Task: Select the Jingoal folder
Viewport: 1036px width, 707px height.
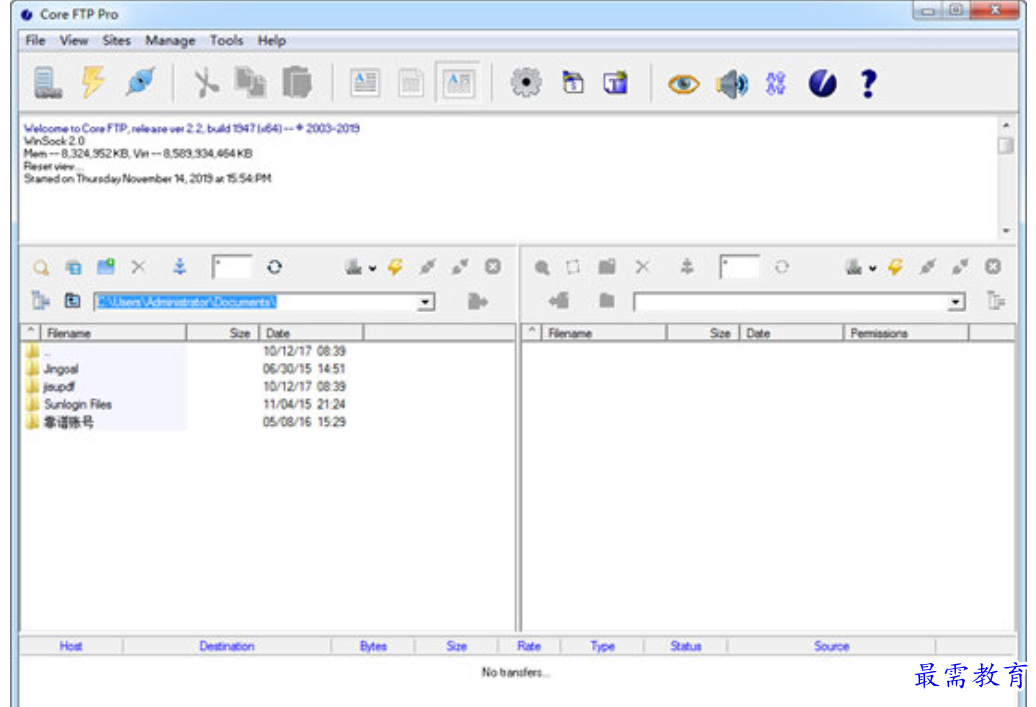Action: (61, 369)
